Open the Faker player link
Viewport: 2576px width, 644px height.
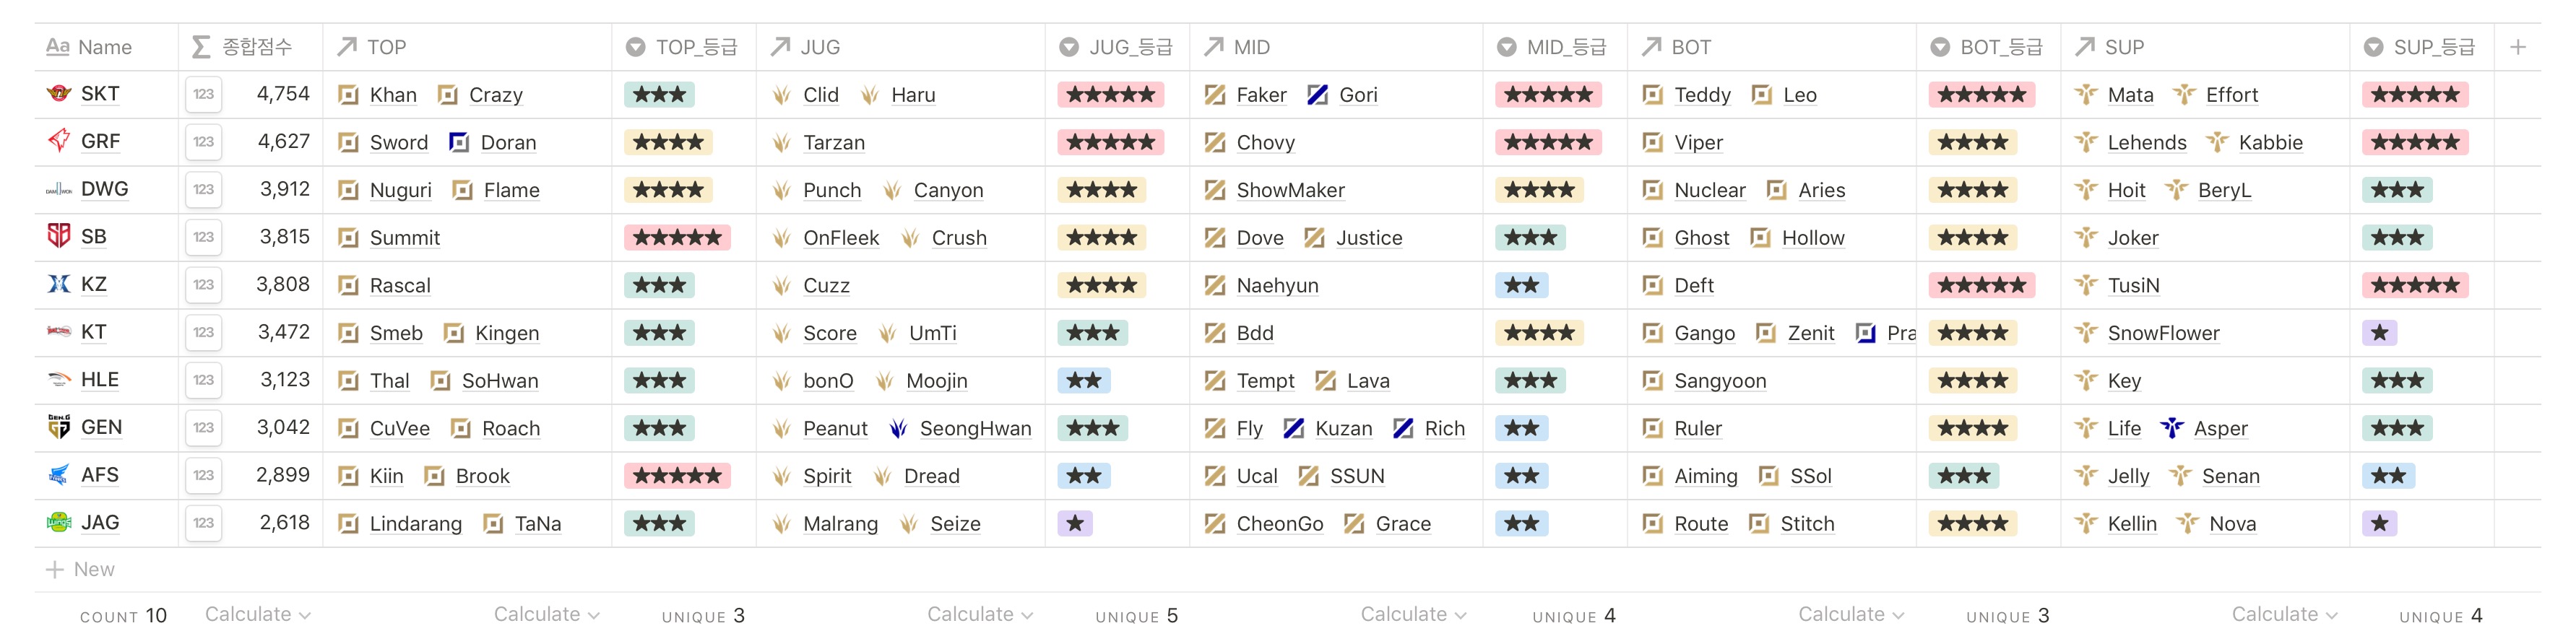1260,95
